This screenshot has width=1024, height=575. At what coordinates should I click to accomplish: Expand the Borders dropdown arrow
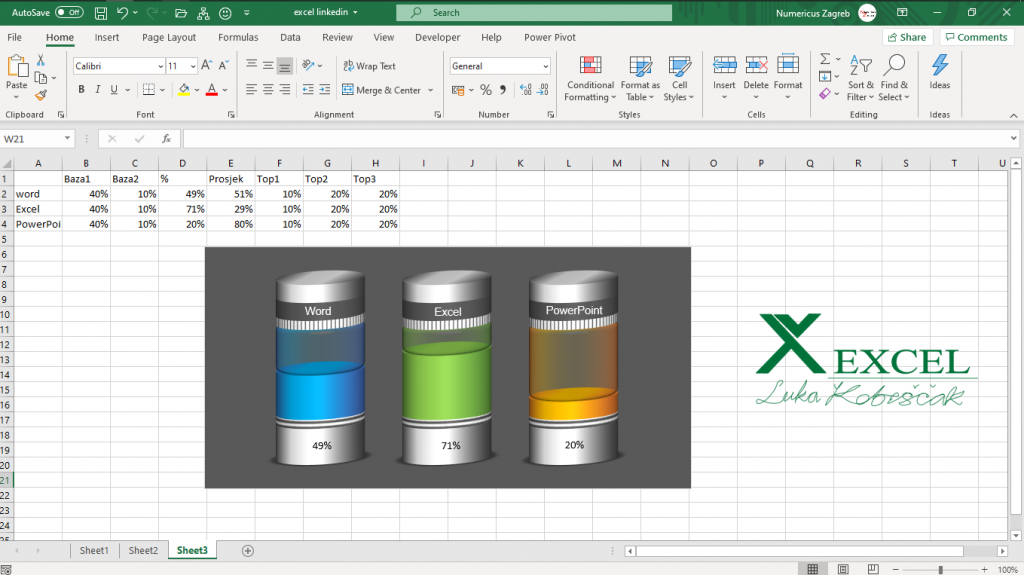pos(162,90)
